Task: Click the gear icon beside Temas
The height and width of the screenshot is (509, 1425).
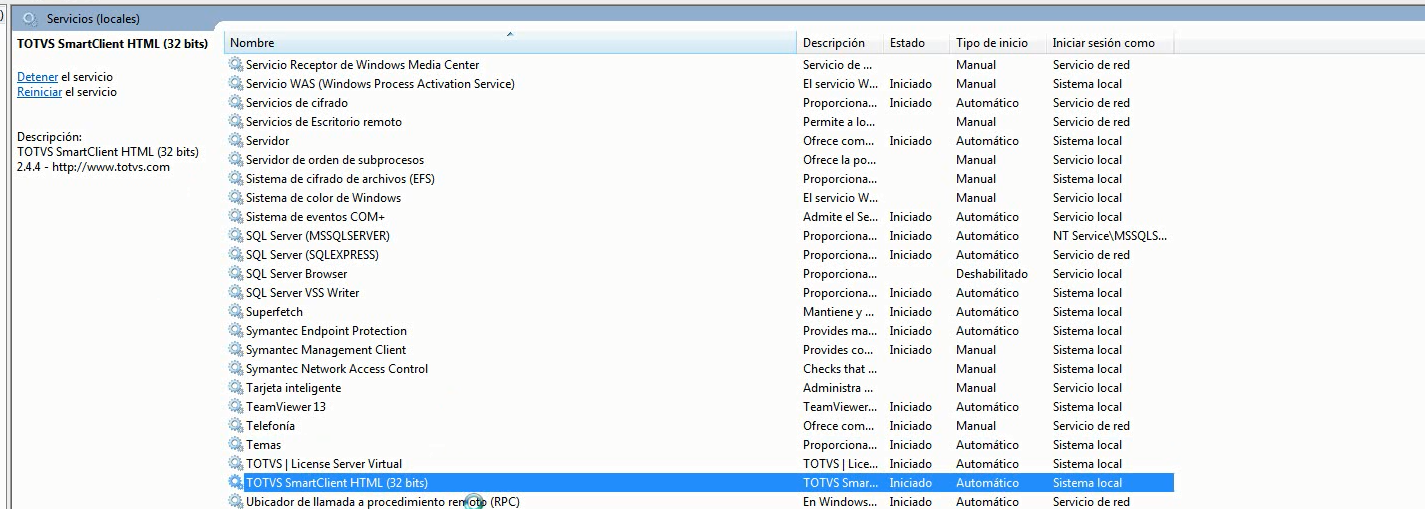Action: pyautogui.click(x=236, y=445)
